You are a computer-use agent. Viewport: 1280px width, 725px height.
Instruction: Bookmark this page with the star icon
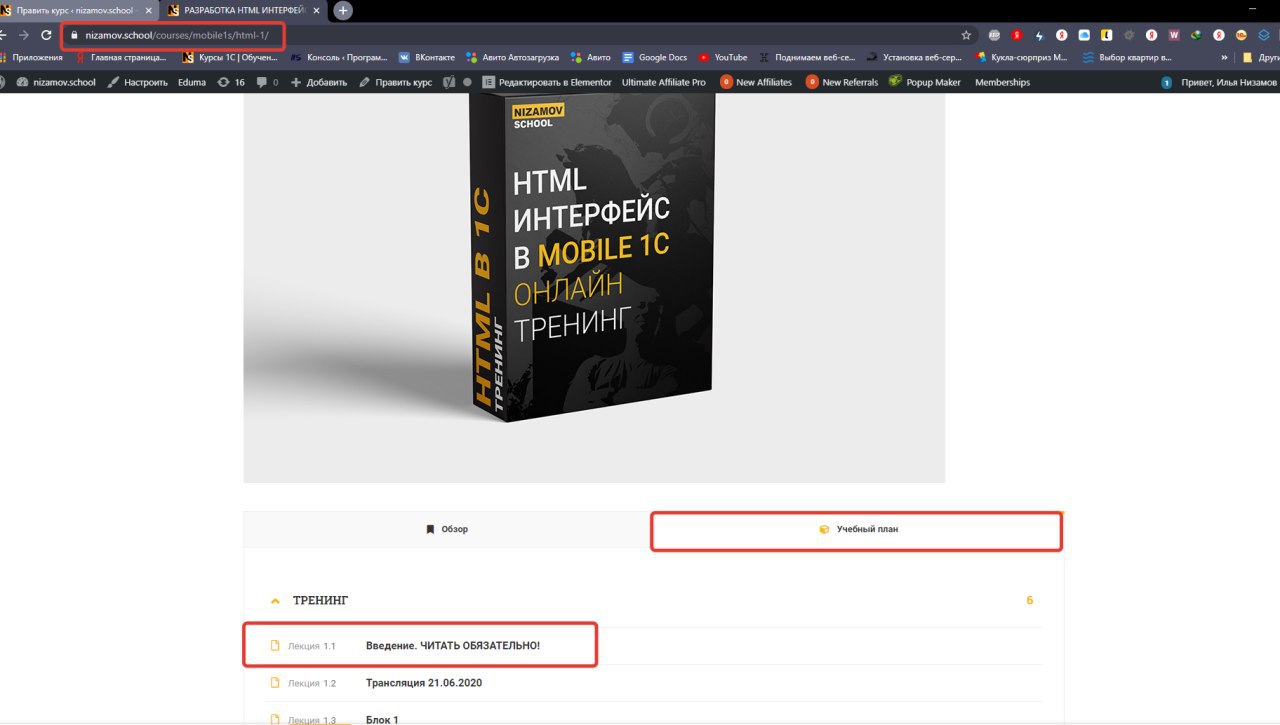[966, 34]
